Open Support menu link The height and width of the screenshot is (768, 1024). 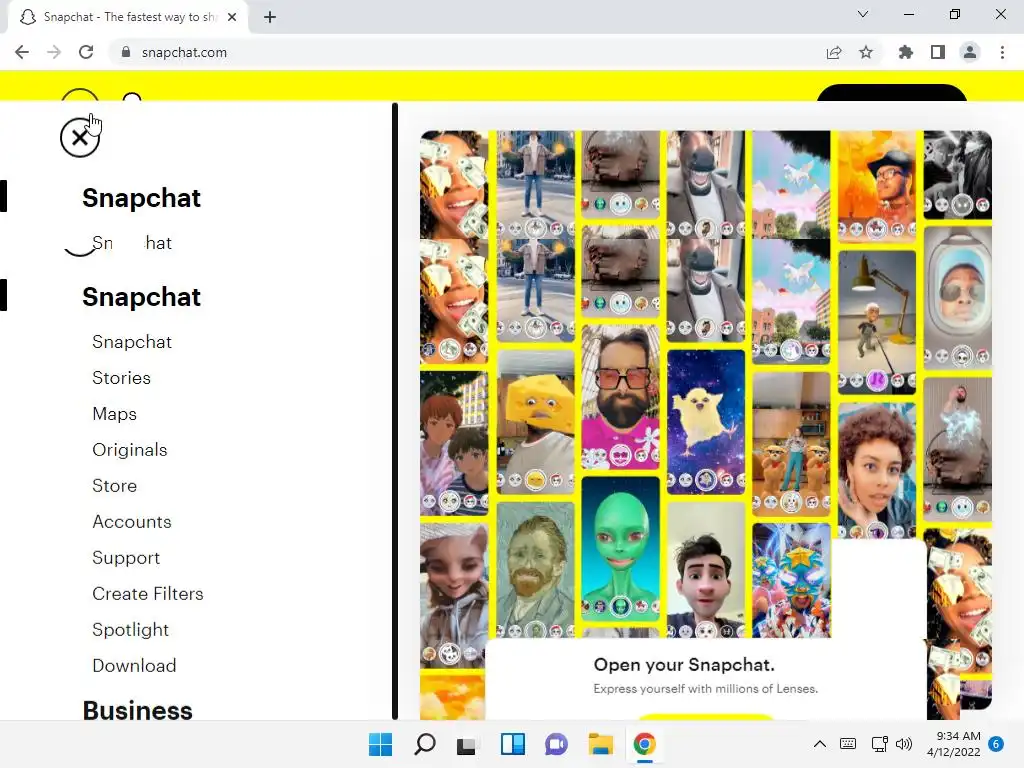point(126,558)
